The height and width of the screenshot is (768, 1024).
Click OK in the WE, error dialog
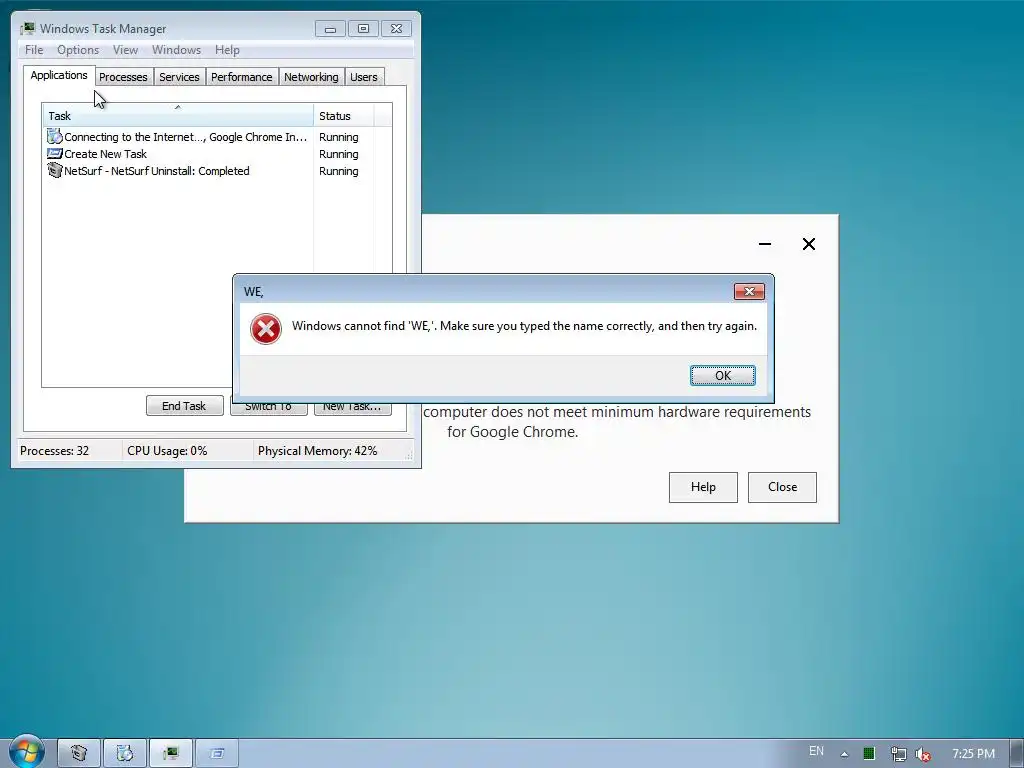pyautogui.click(x=722, y=376)
